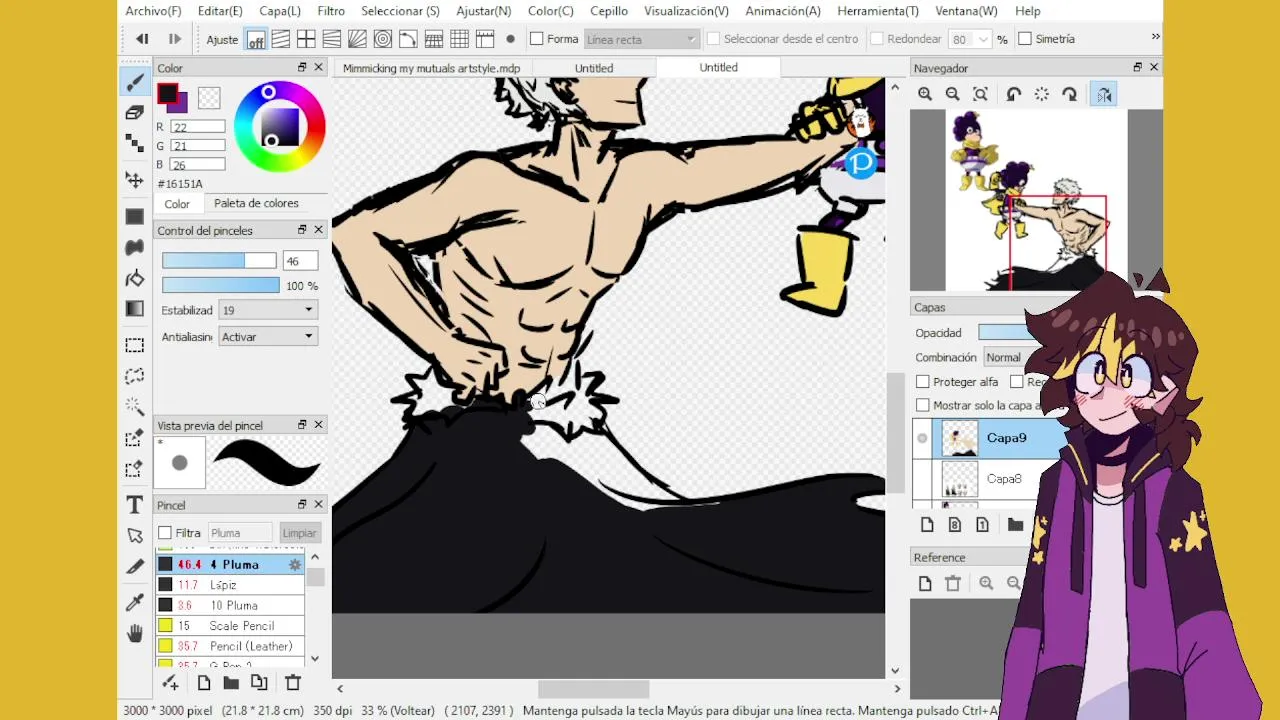Screen dimensions: 1280x720
Task: Toggle visibility of Capa9 layer
Action: [x=922, y=438]
